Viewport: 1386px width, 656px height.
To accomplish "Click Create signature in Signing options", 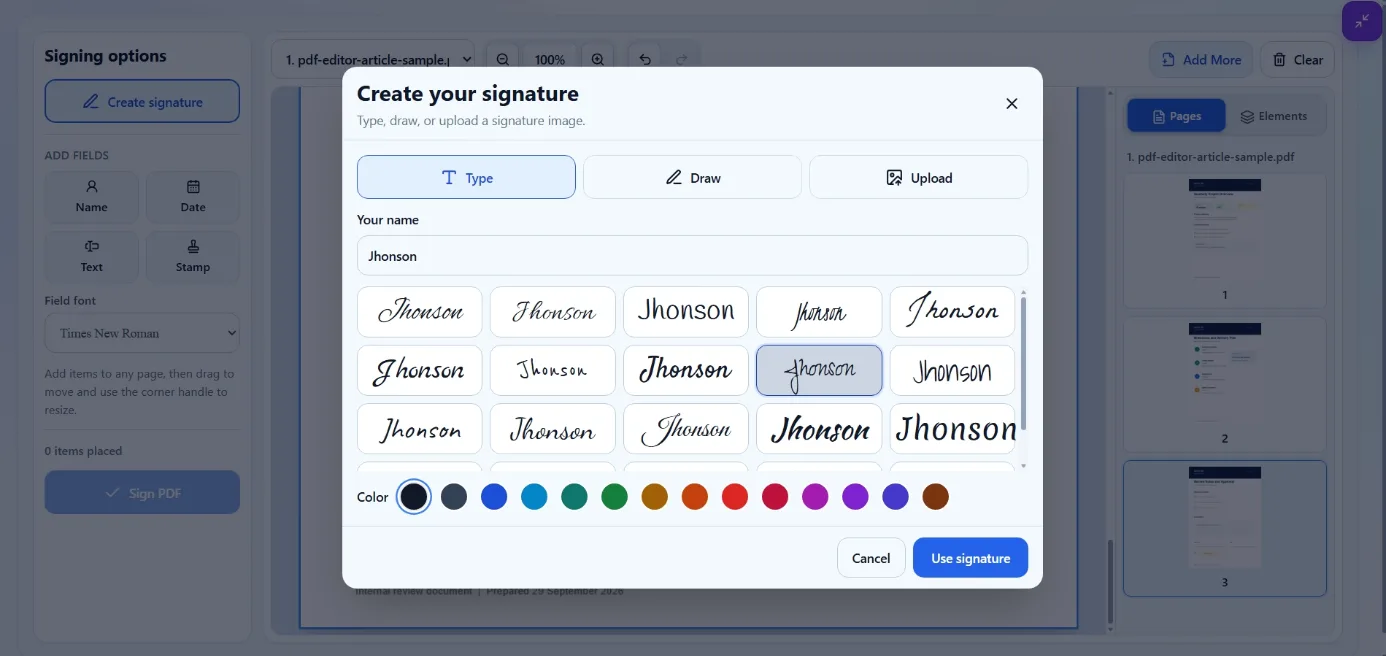I will [x=142, y=101].
